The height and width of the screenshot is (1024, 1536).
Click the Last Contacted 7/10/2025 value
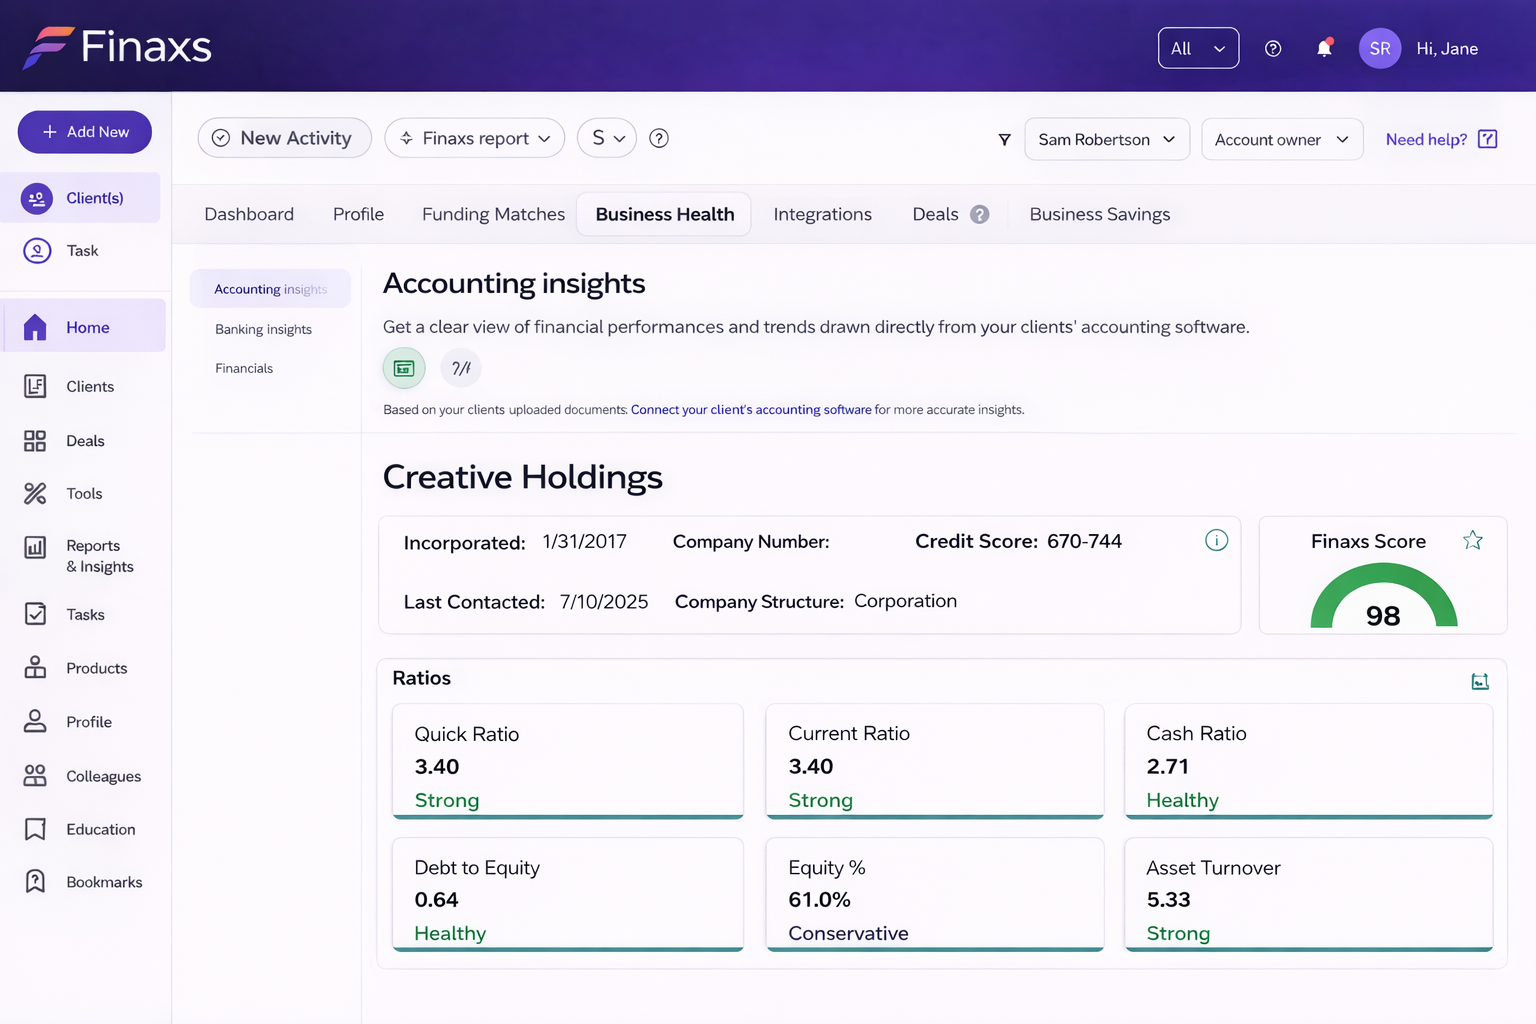(x=604, y=601)
